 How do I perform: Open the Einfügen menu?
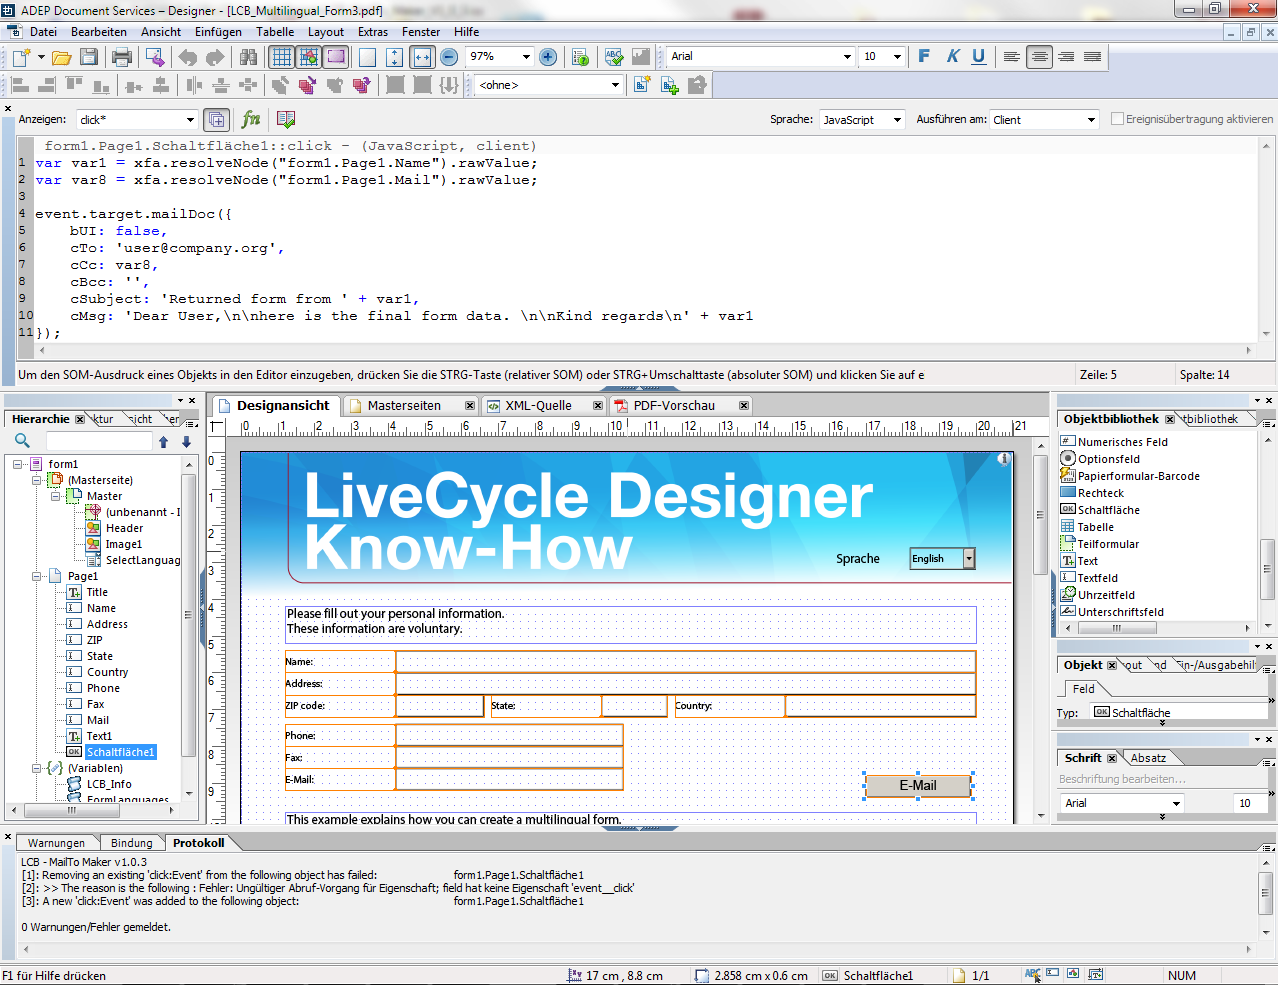click(218, 32)
